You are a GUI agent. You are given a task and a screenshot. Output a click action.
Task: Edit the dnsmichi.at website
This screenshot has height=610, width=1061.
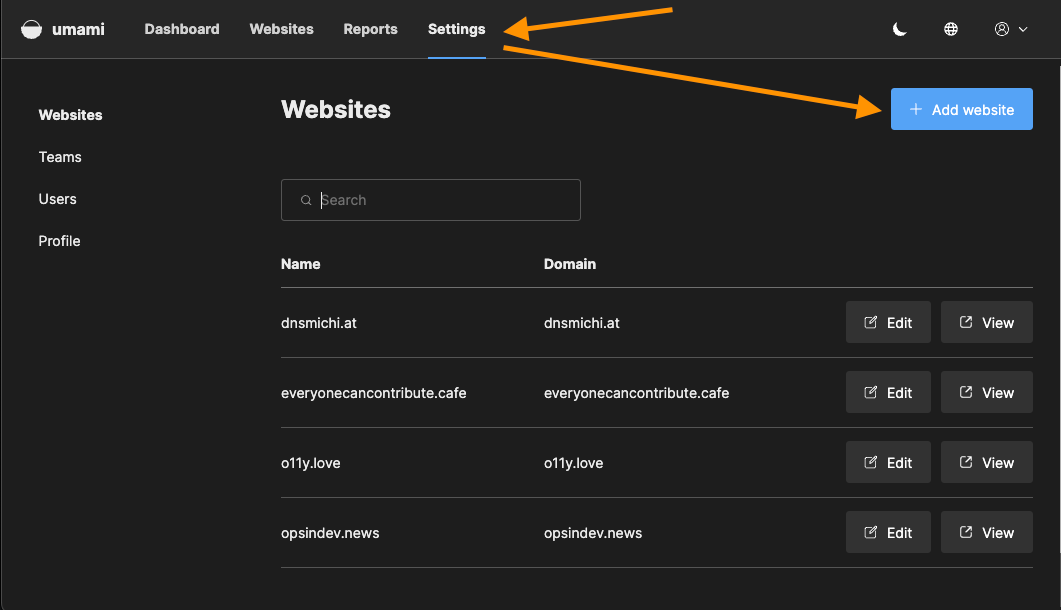[887, 323]
